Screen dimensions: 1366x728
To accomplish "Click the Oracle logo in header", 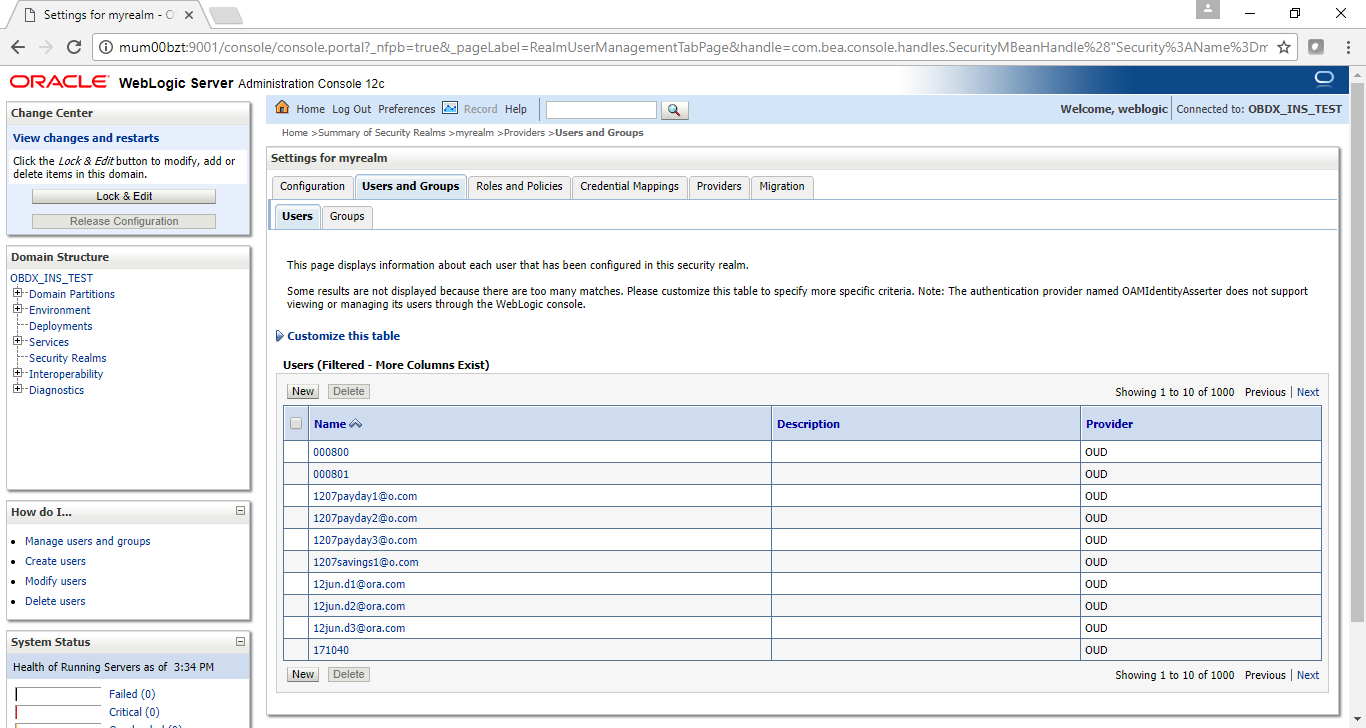I will coord(59,82).
